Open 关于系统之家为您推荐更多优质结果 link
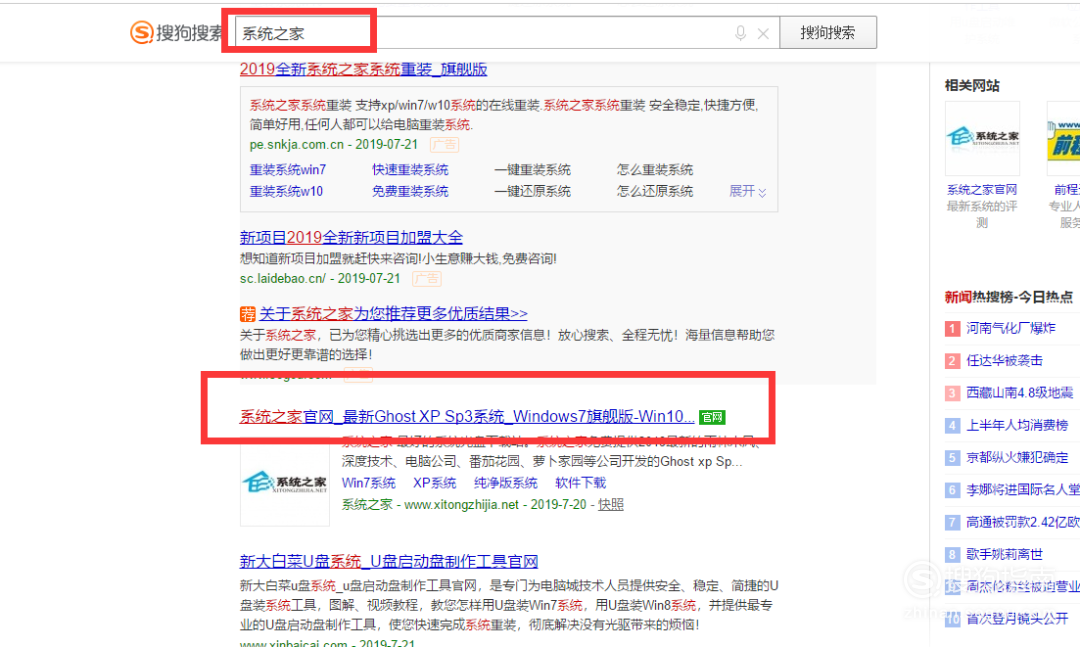 click(393, 314)
